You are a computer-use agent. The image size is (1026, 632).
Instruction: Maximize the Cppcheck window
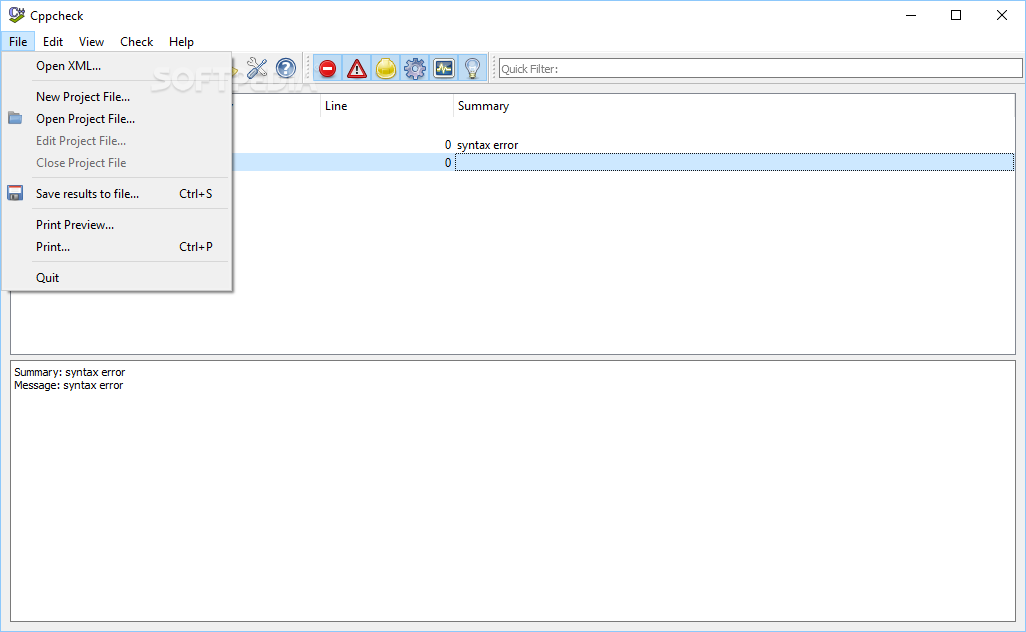pos(956,15)
